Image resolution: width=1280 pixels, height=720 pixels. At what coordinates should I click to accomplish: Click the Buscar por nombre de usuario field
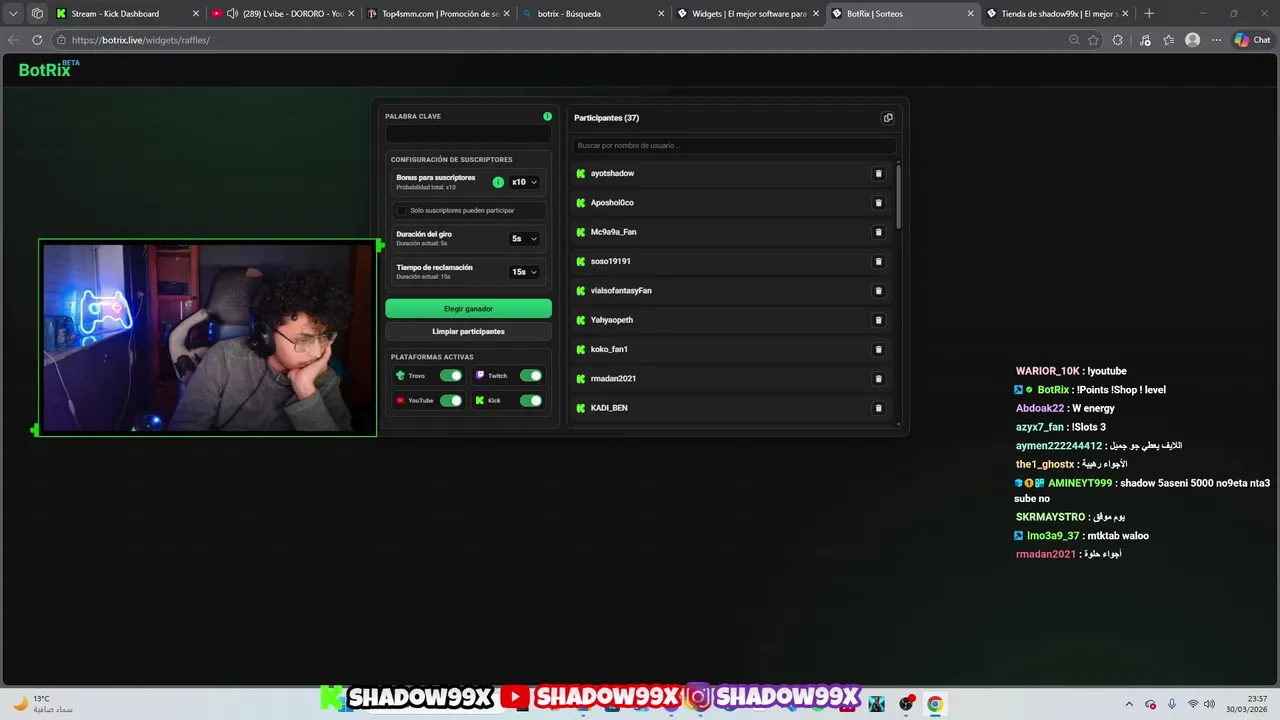point(733,146)
